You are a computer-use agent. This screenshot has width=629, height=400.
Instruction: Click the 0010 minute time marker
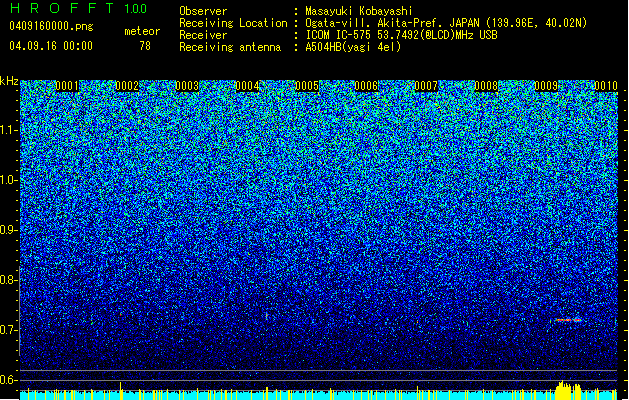[606, 86]
